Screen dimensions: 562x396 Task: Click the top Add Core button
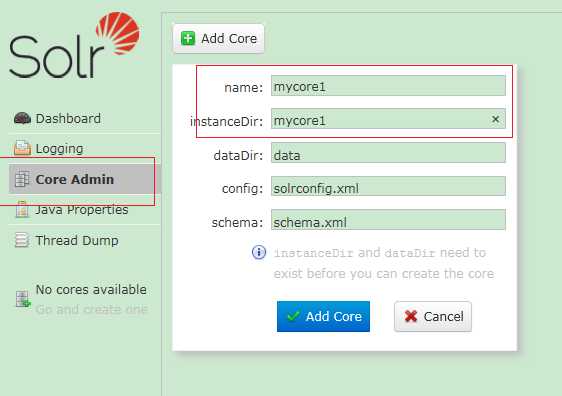(218, 38)
